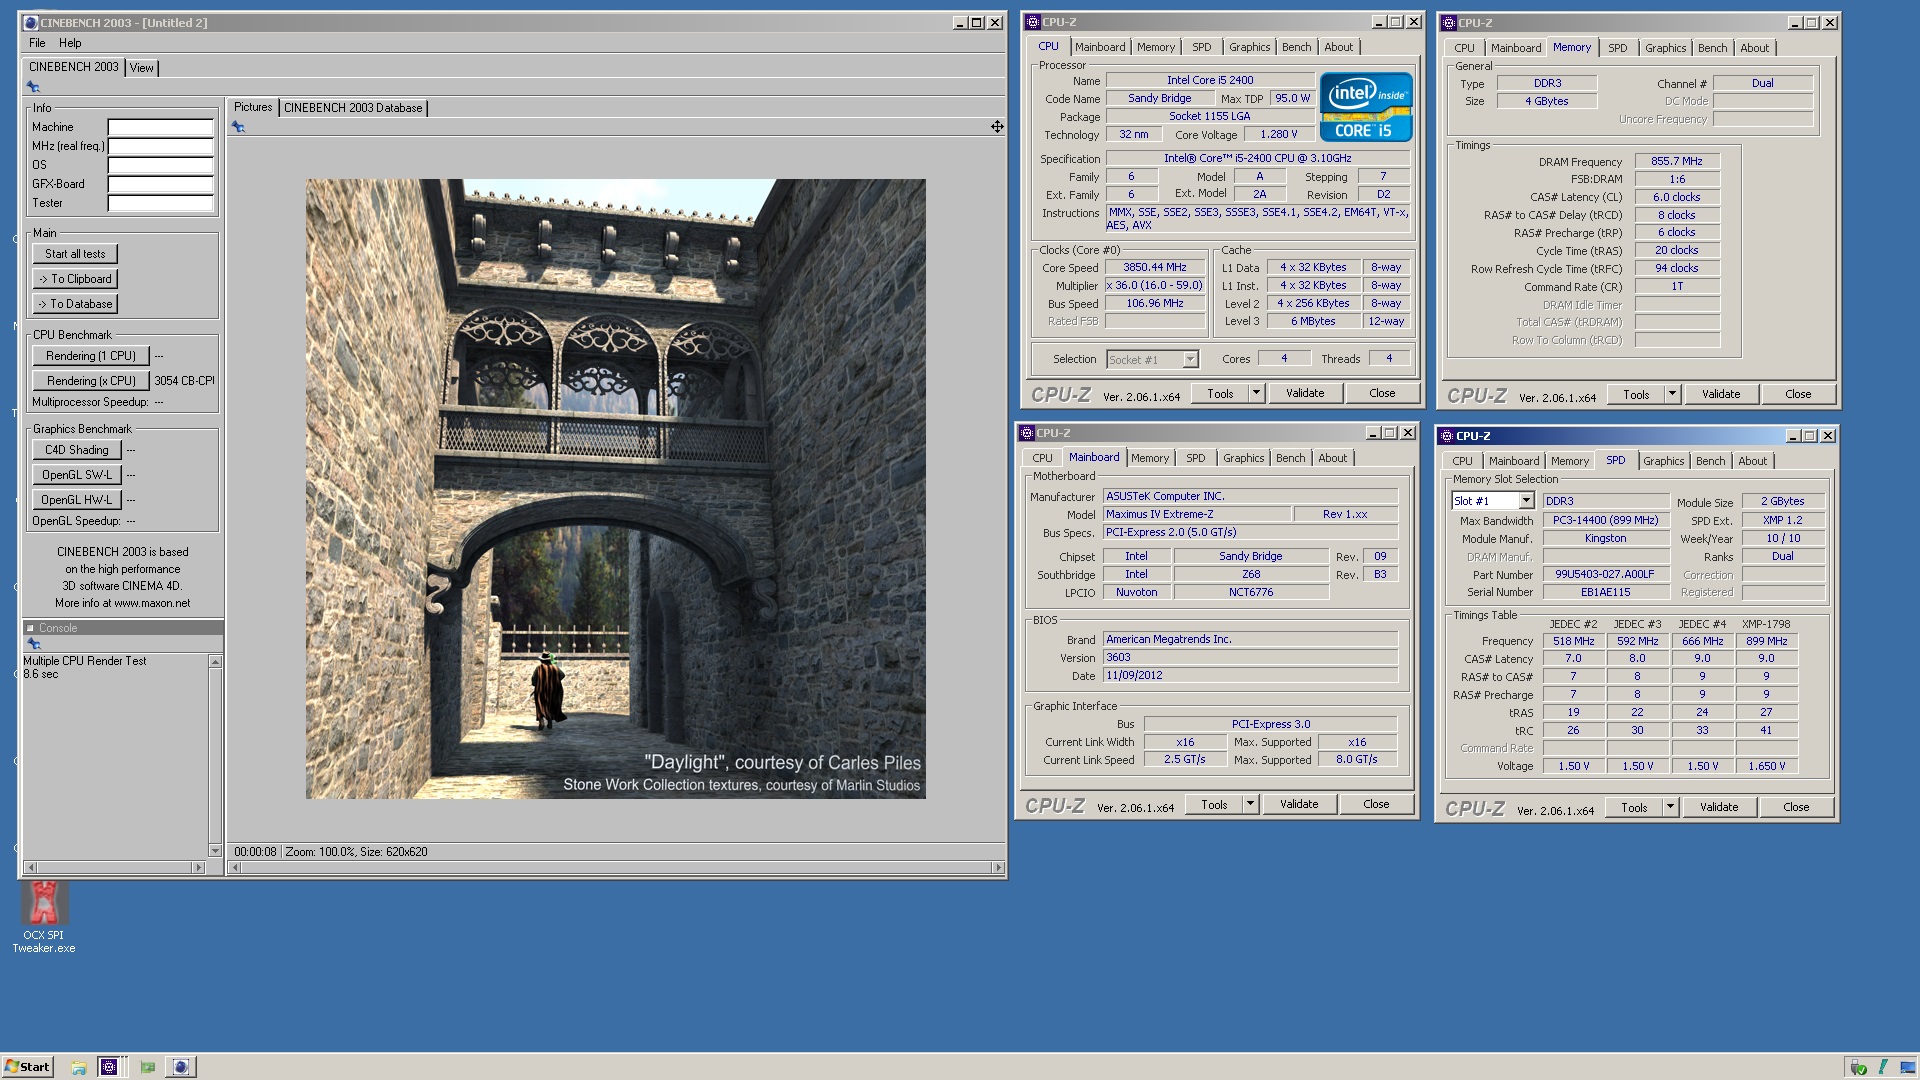Open About tab in the CPU-Z Mainboard window
Image resolution: width=1920 pixels, height=1080 pixels.
(x=1333, y=458)
